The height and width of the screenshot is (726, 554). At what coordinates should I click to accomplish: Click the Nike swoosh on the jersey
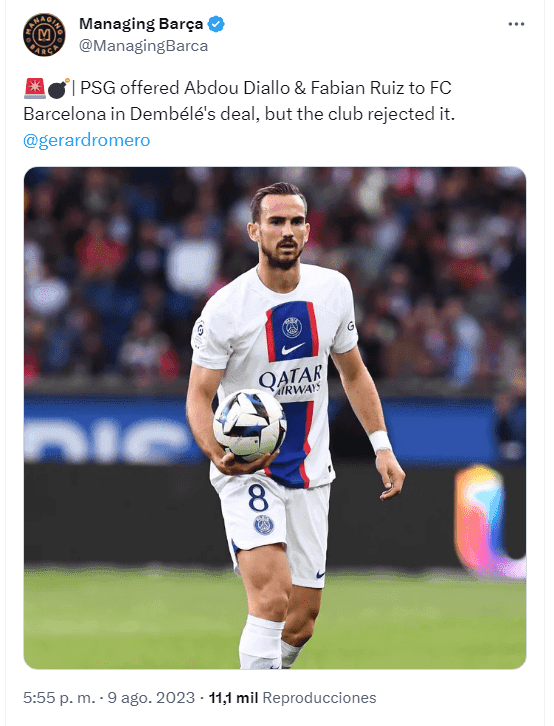point(293,348)
